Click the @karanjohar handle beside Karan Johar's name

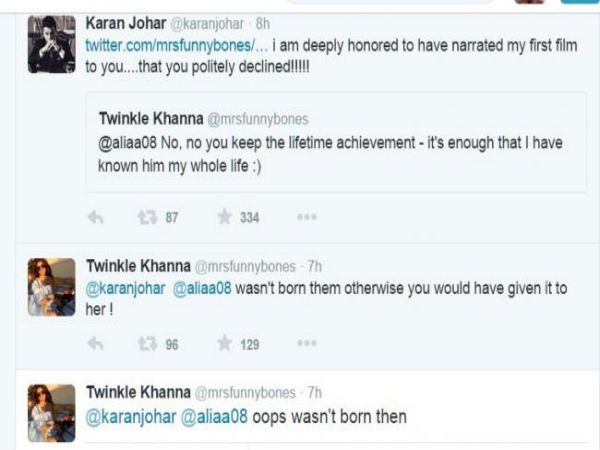click(209, 22)
